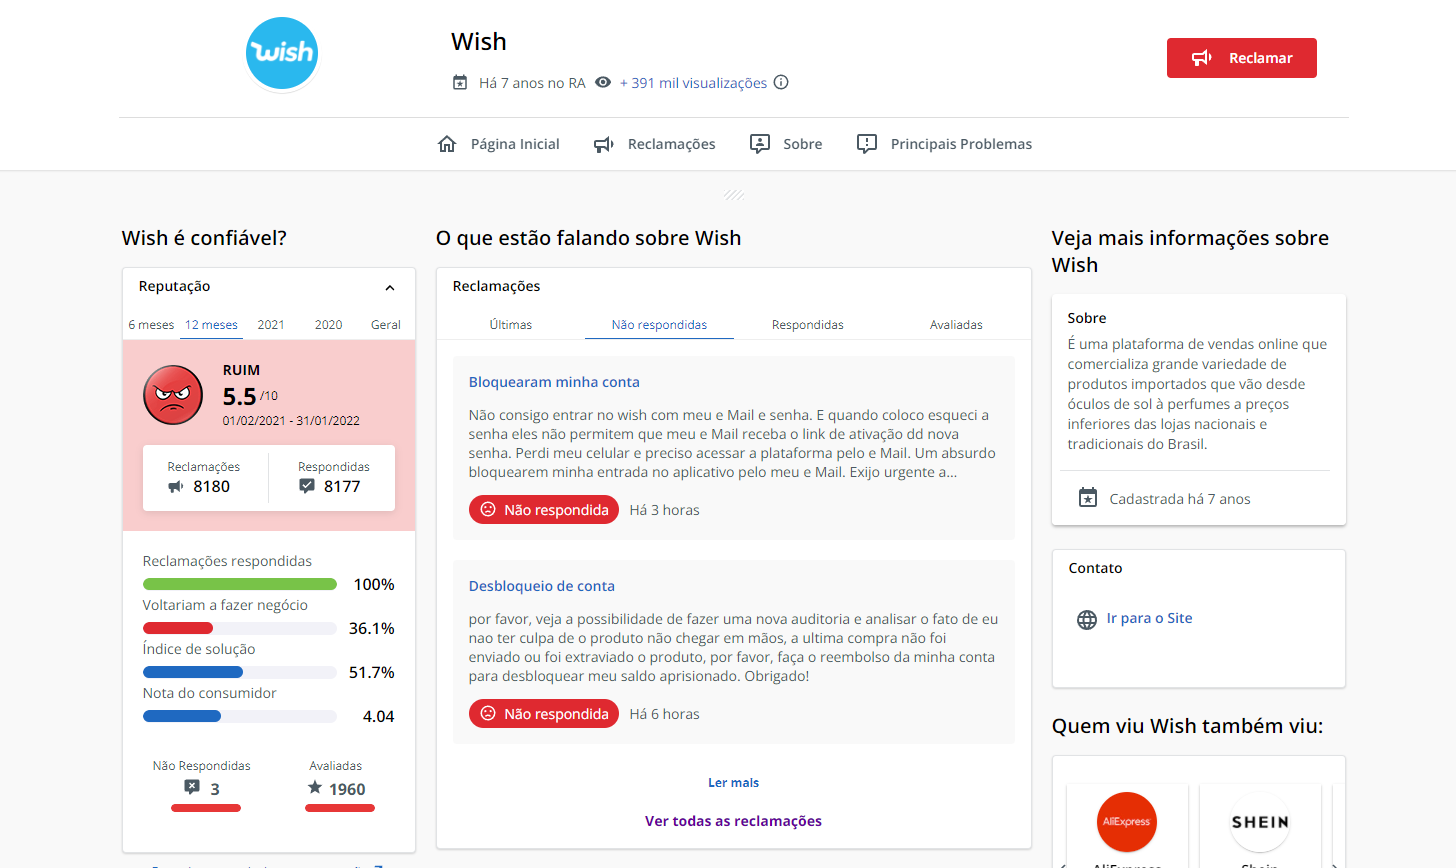Click the RUIM reputation label
1456x868 pixels.
241,370
